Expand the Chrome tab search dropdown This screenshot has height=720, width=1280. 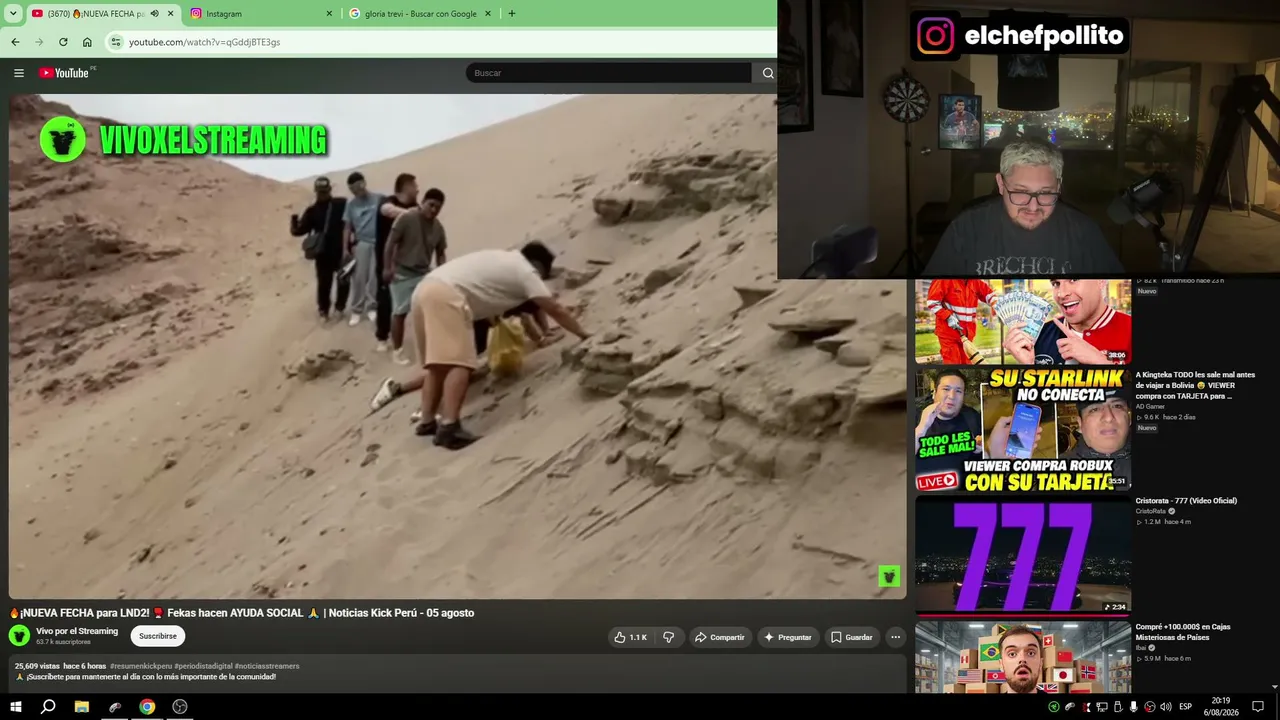tap(13, 14)
